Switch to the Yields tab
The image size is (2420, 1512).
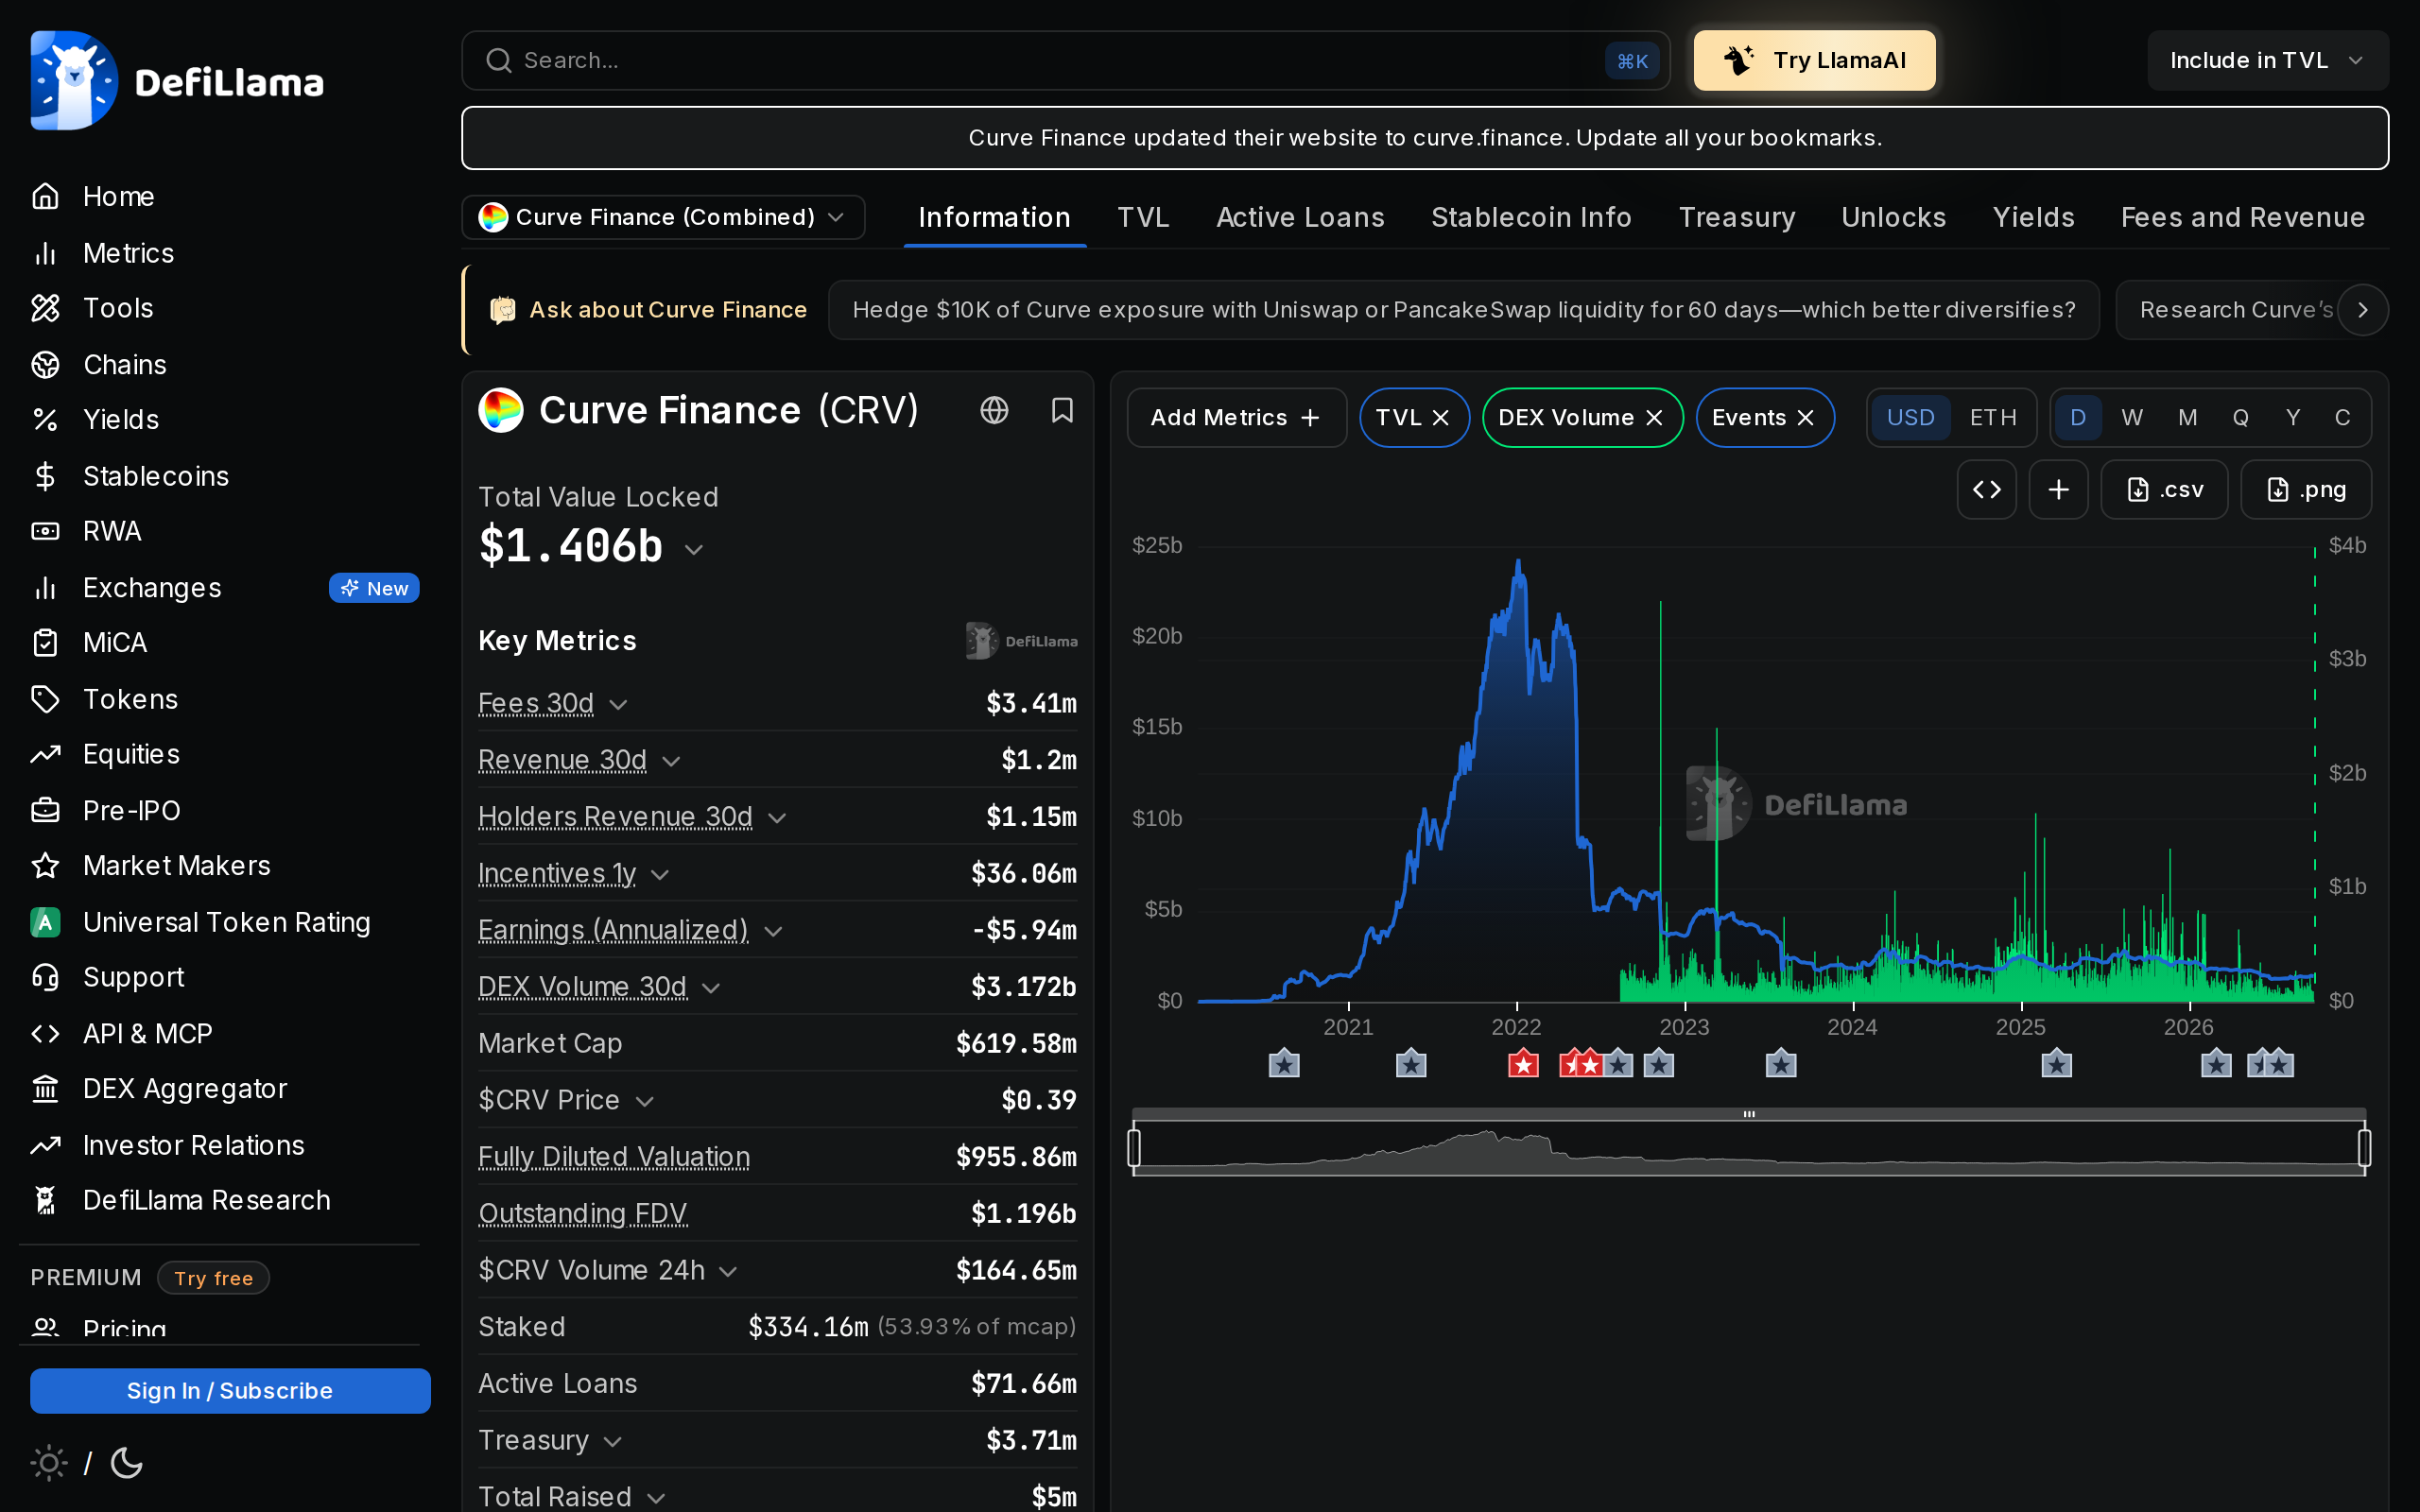click(x=2033, y=217)
